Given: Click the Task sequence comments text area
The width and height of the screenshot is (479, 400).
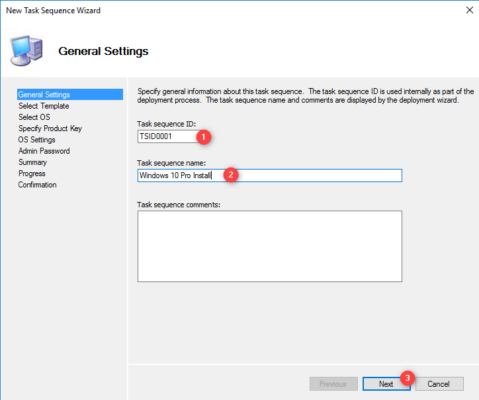Looking at the screenshot, I should click(270, 246).
